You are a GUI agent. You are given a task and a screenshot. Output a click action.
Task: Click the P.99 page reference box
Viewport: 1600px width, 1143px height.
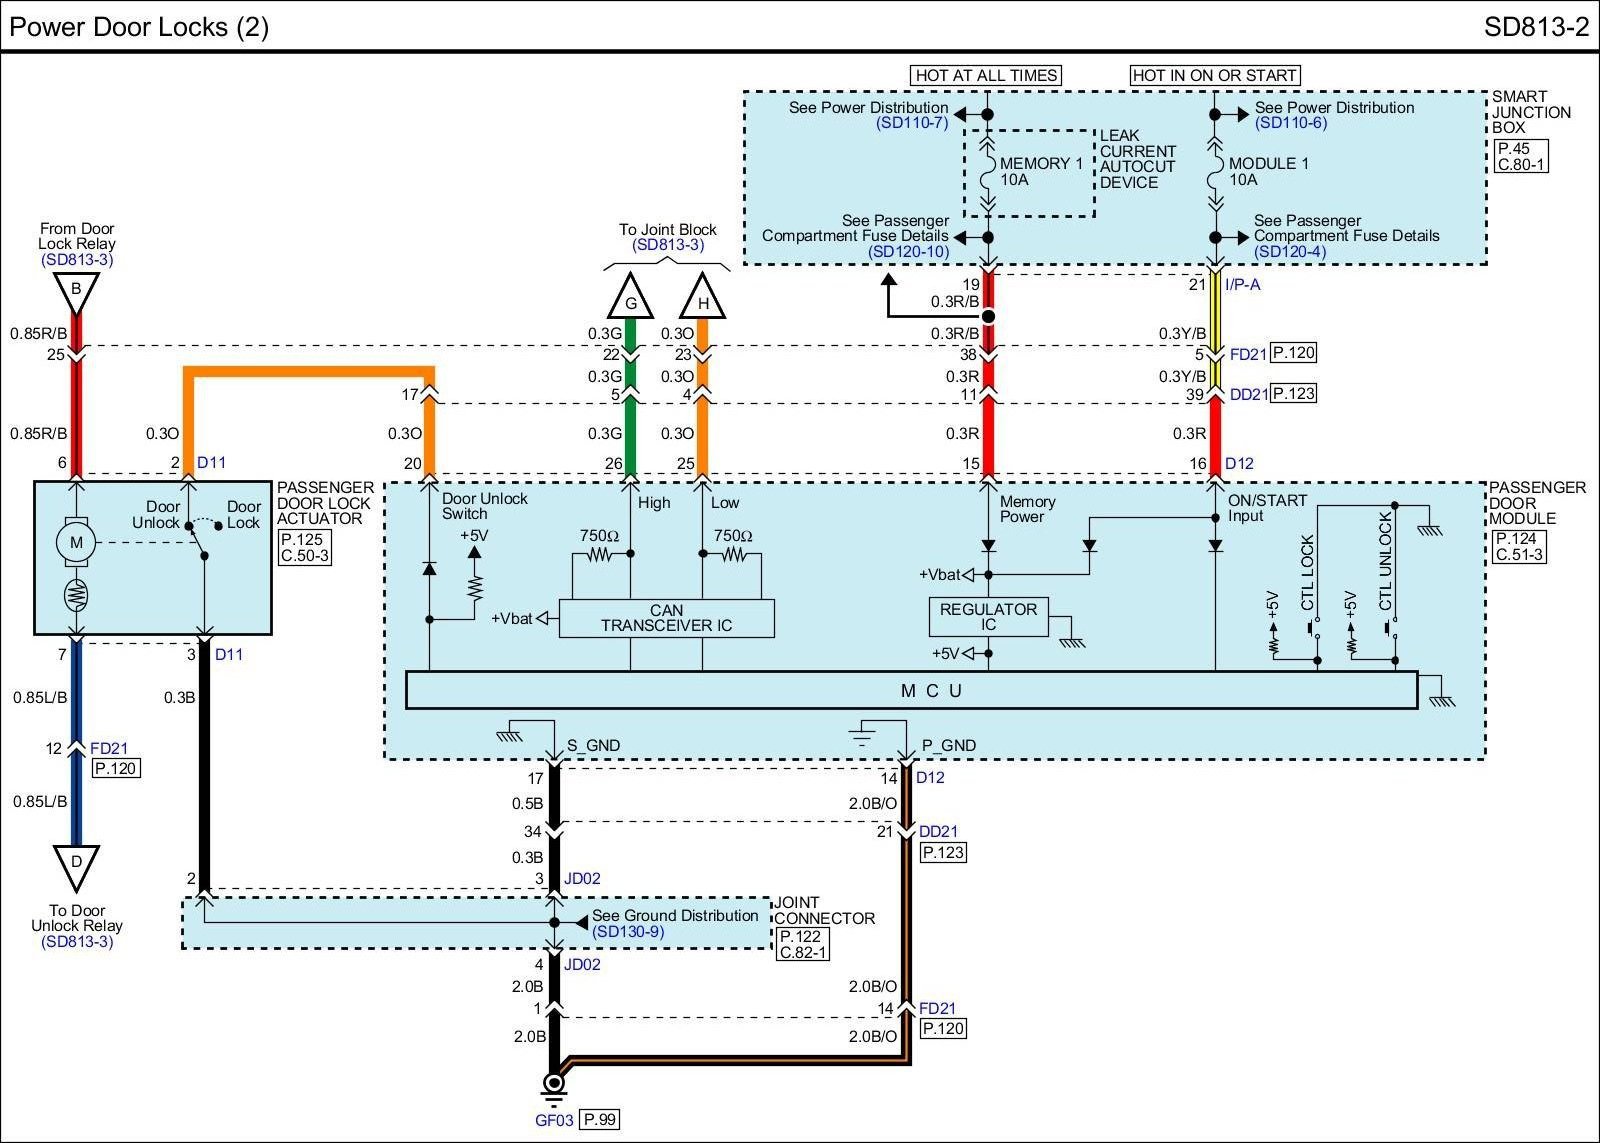coord(600,1120)
